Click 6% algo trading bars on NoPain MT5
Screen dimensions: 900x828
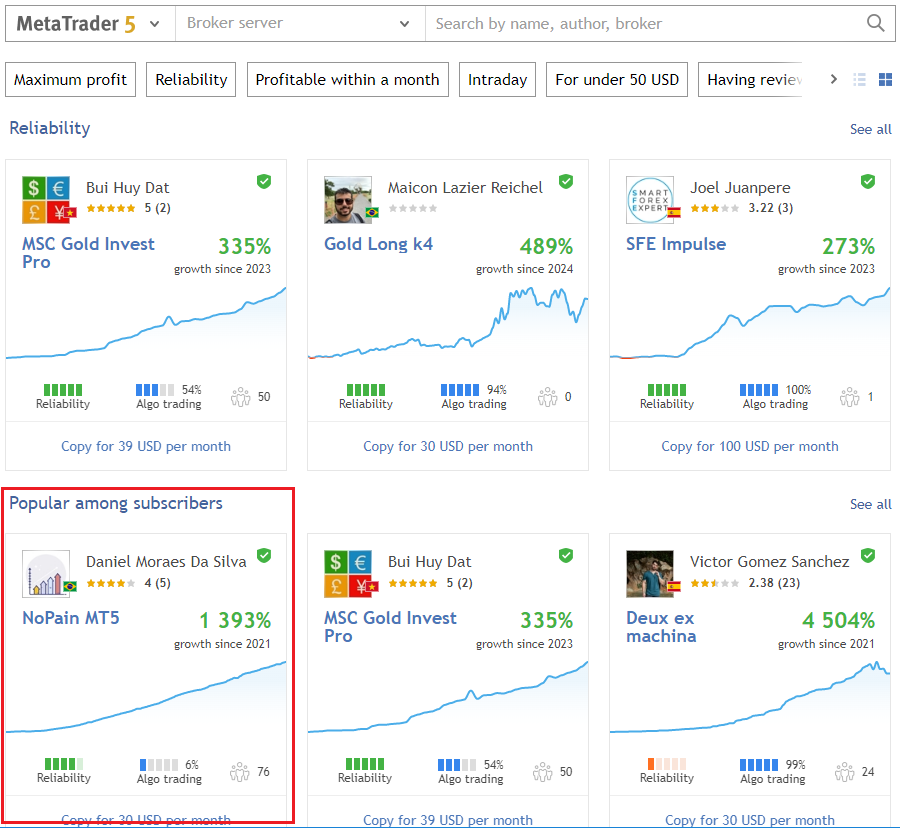click(159, 765)
